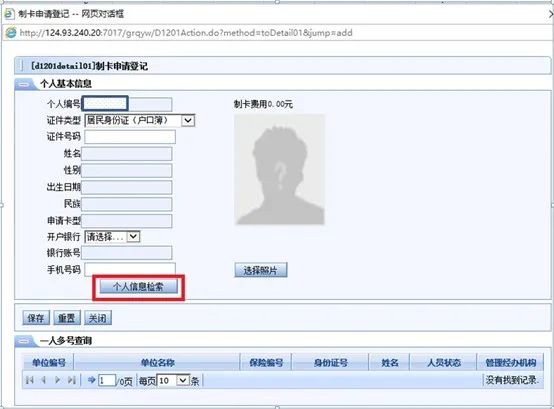Click the blue go-to-page arrow icon

92,380
